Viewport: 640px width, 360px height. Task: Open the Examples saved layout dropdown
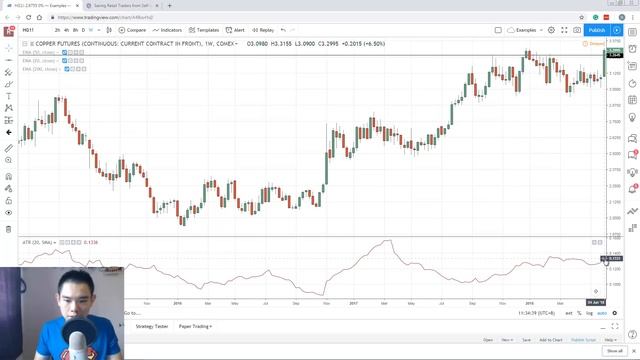click(x=525, y=30)
